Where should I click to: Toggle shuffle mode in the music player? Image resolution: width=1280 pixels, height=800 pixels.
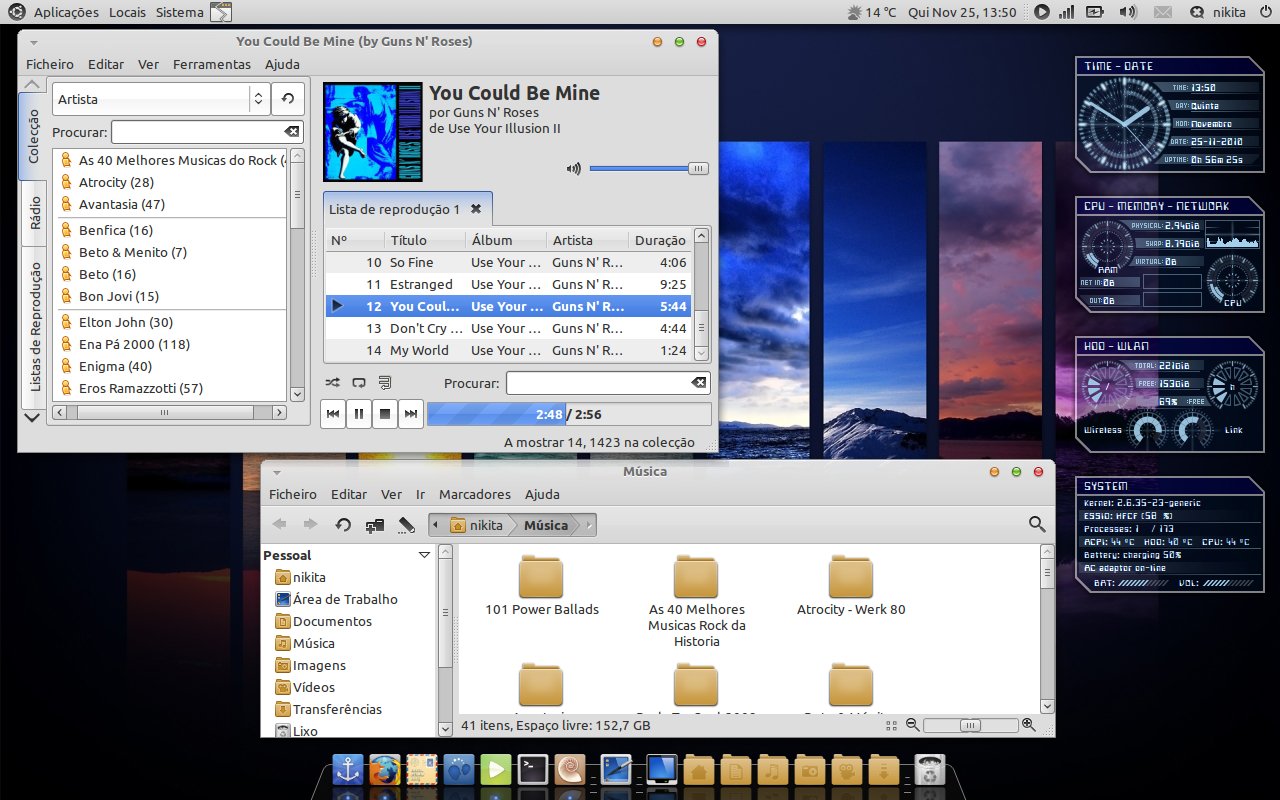tap(333, 382)
